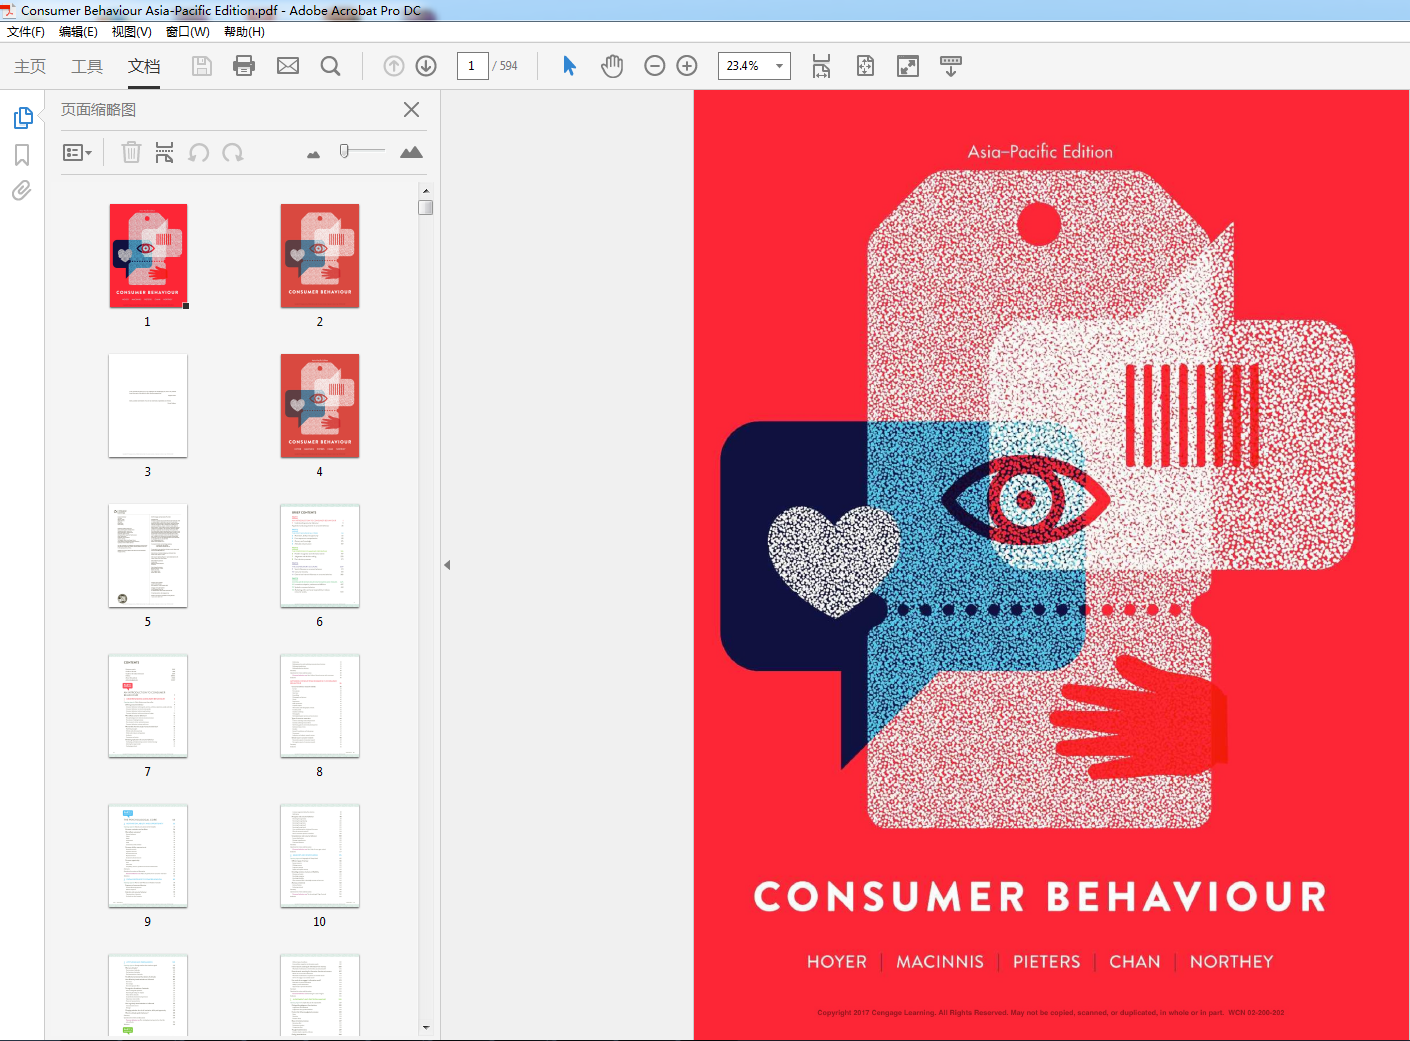Switch to the 主页 tab
Screen dimensions: 1410x1041
coord(30,66)
